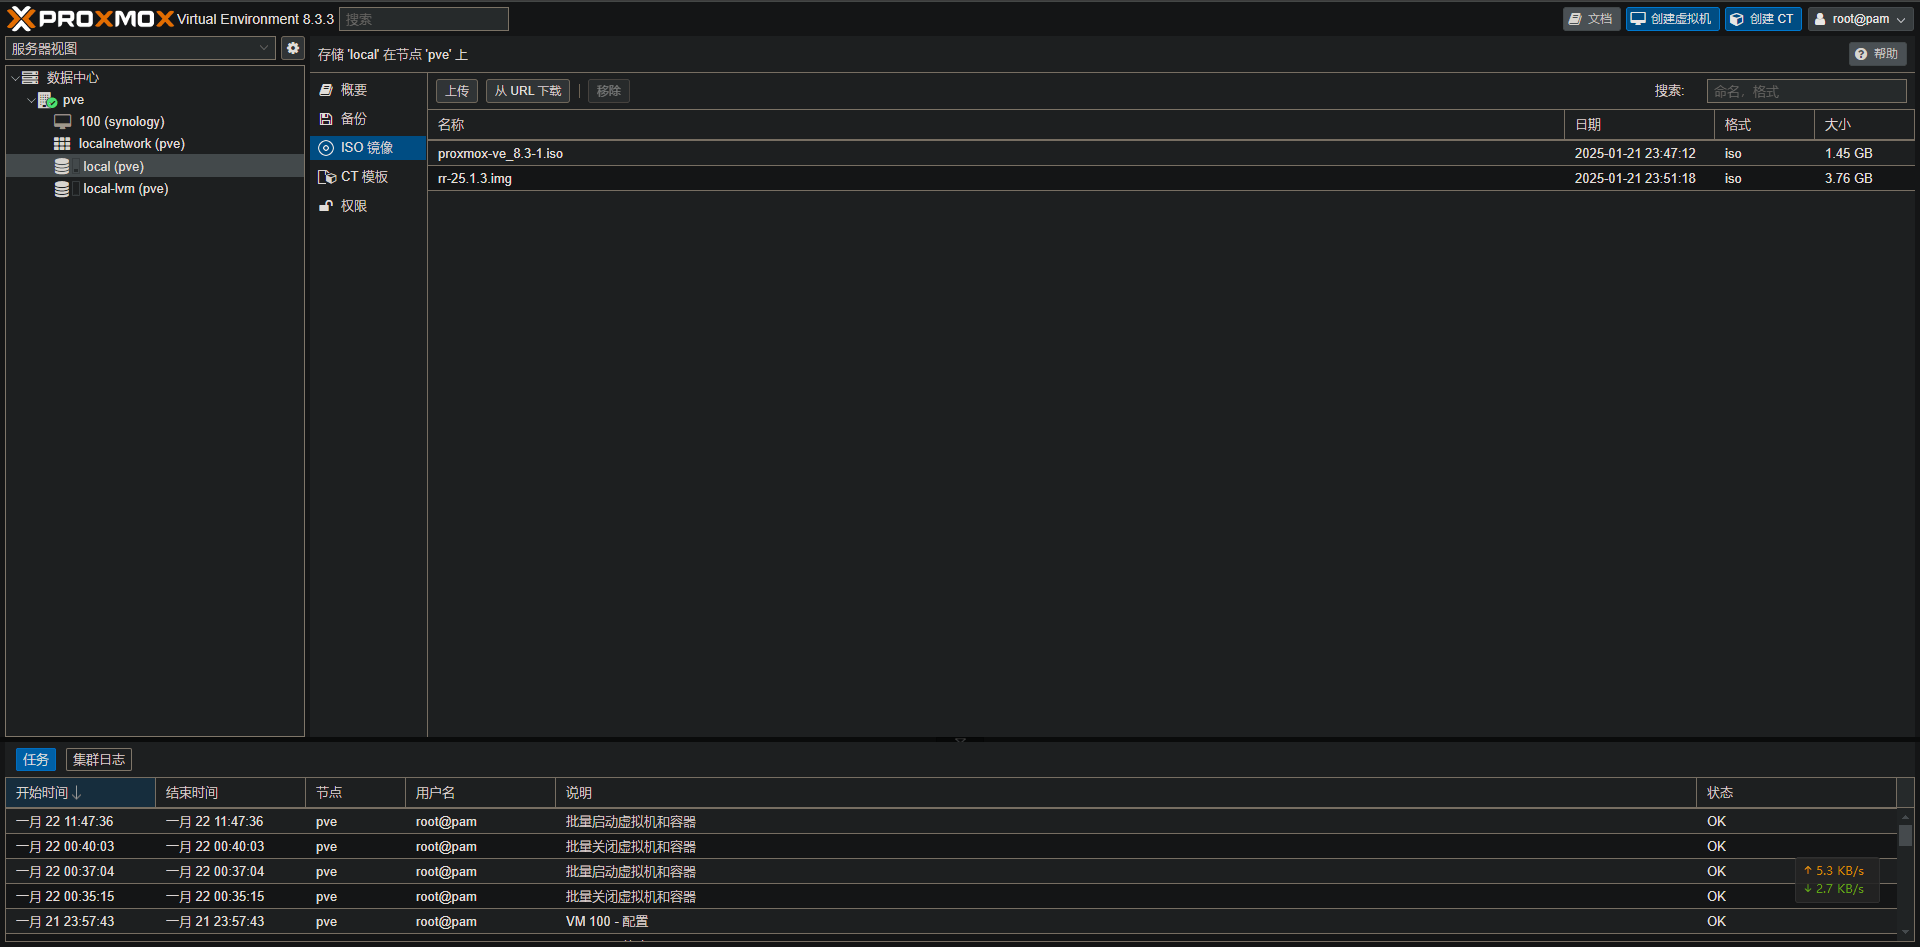Select the task started 一月 22 00:40:03
The image size is (1920, 947).
(951, 846)
